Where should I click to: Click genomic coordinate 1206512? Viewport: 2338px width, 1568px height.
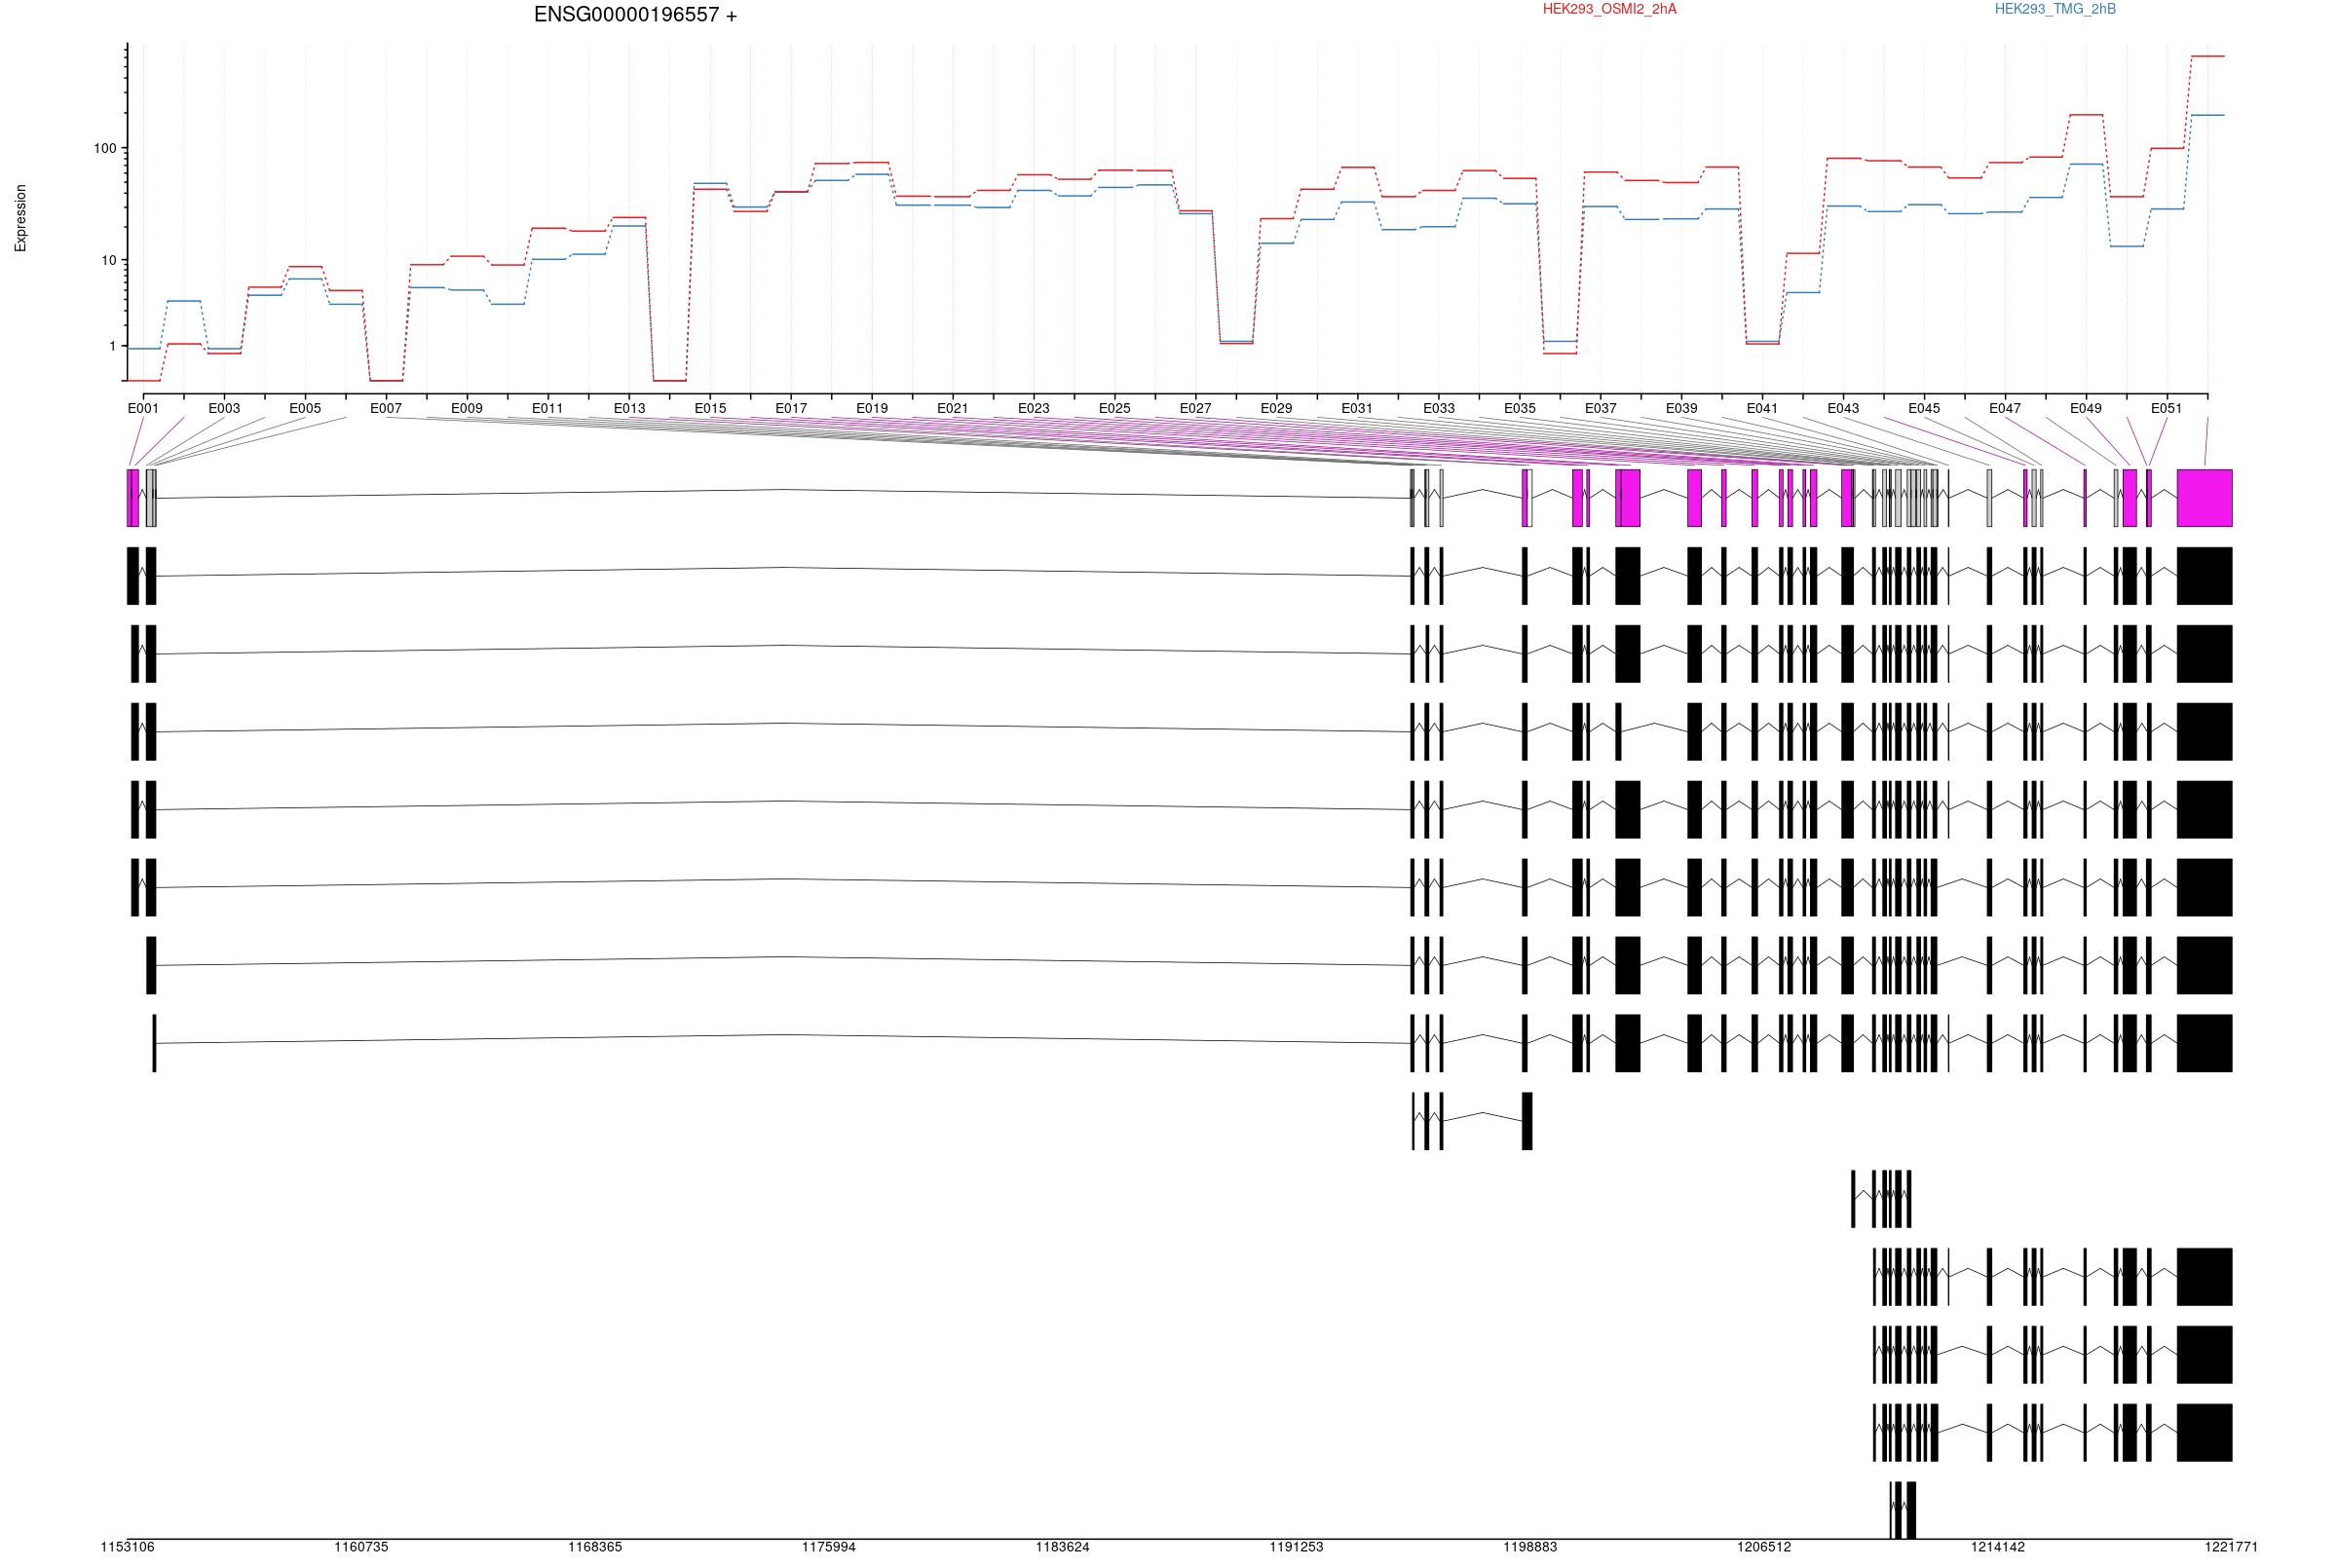pos(1765,1548)
